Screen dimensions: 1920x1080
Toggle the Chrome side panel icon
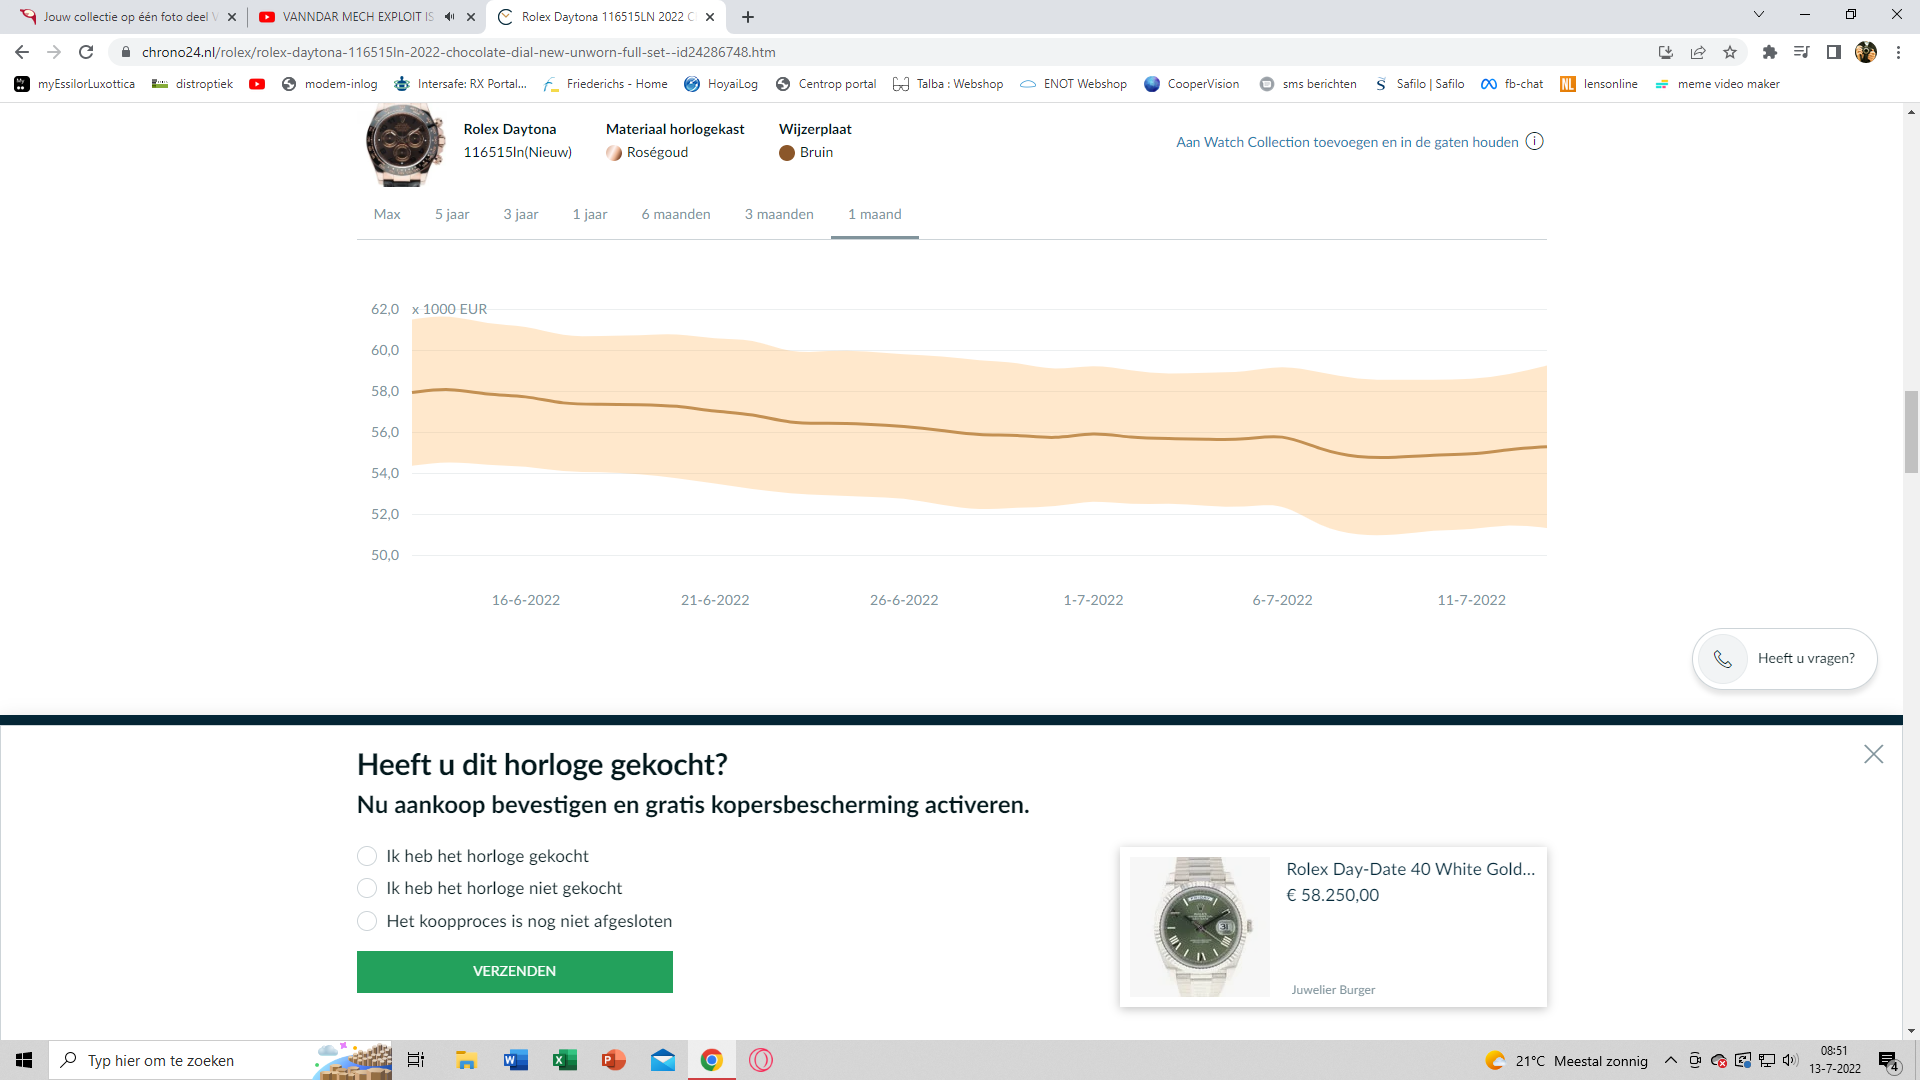pyautogui.click(x=1834, y=52)
